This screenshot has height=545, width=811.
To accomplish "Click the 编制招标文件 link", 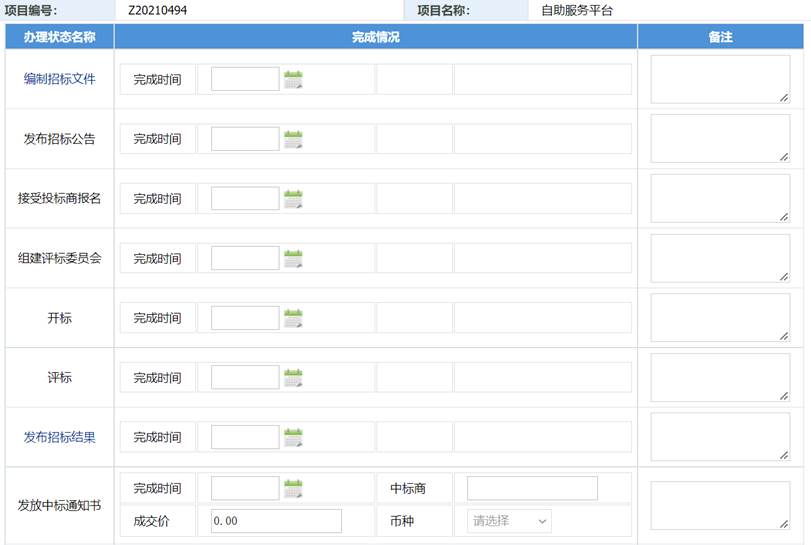I will 60,79.
